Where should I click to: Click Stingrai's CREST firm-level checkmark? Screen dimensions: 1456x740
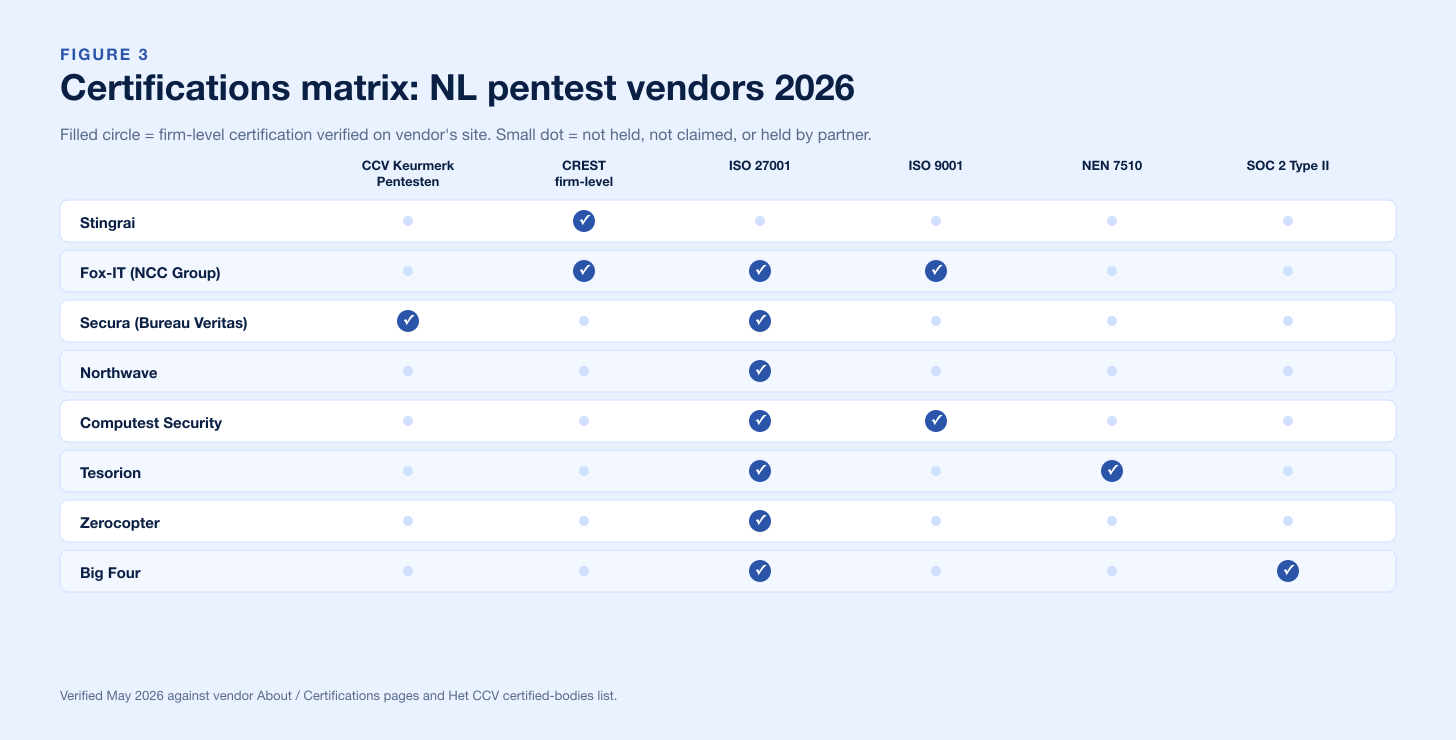click(x=584, y=221)
